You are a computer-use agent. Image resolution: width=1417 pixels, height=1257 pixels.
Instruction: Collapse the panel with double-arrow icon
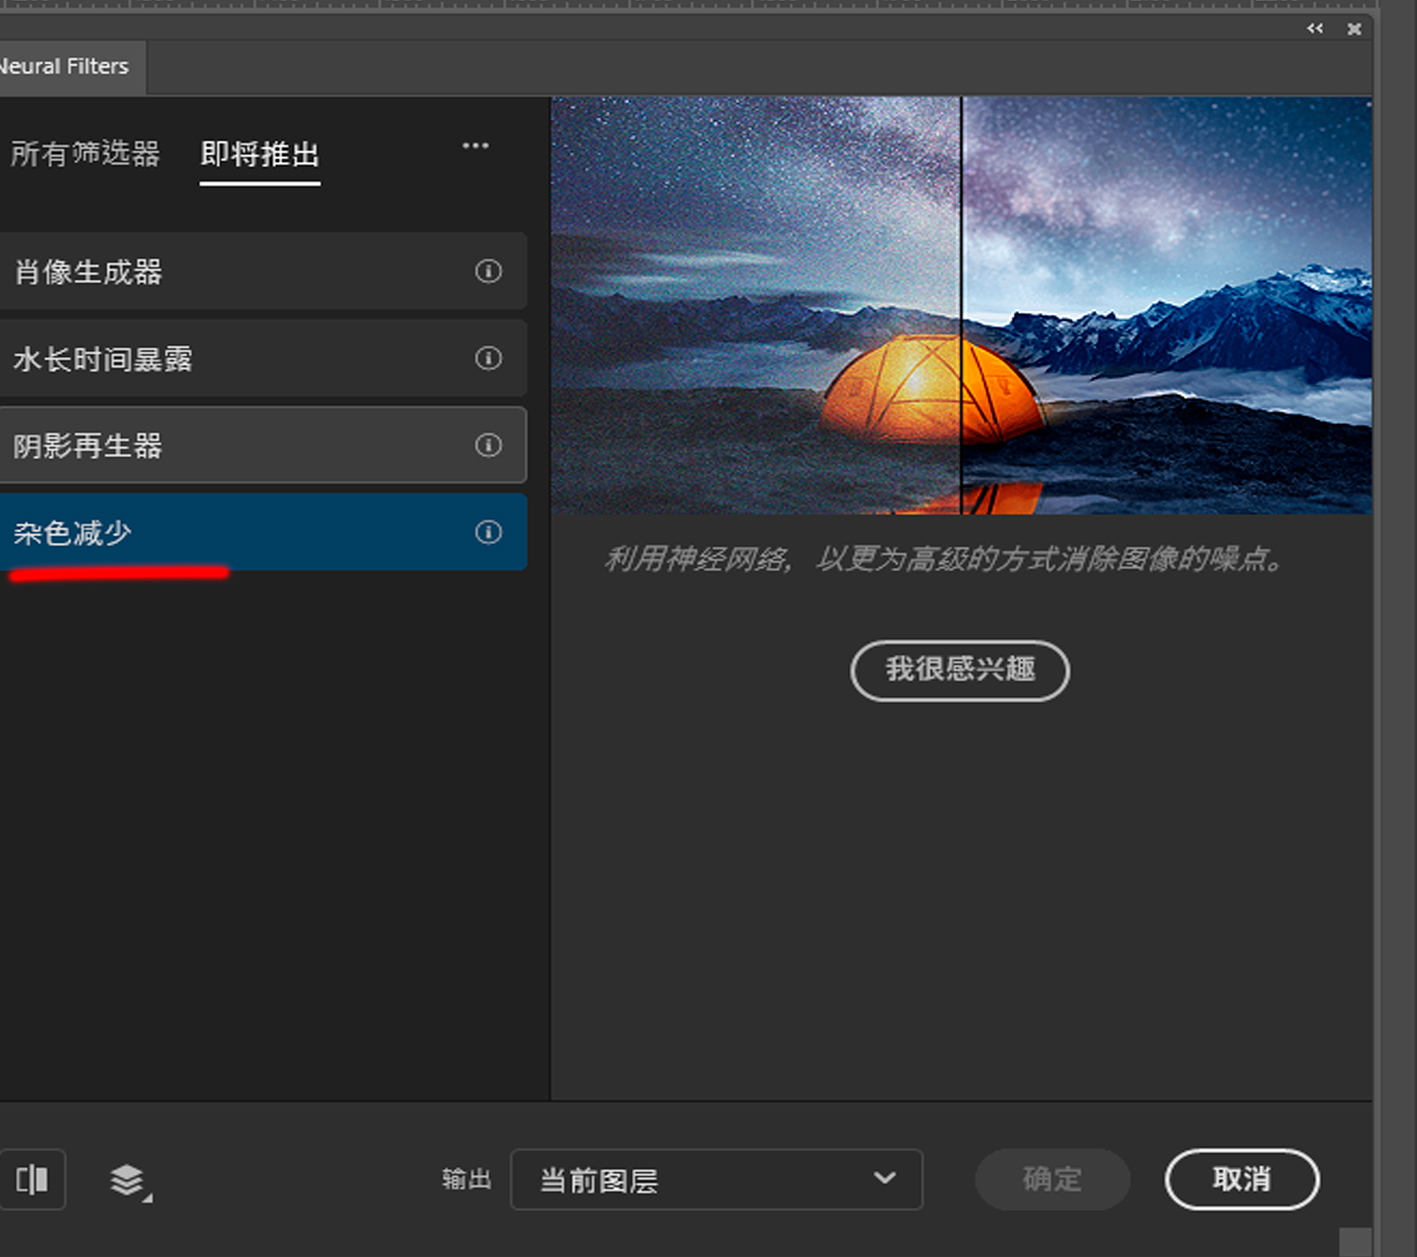[x=1314, y=28]
